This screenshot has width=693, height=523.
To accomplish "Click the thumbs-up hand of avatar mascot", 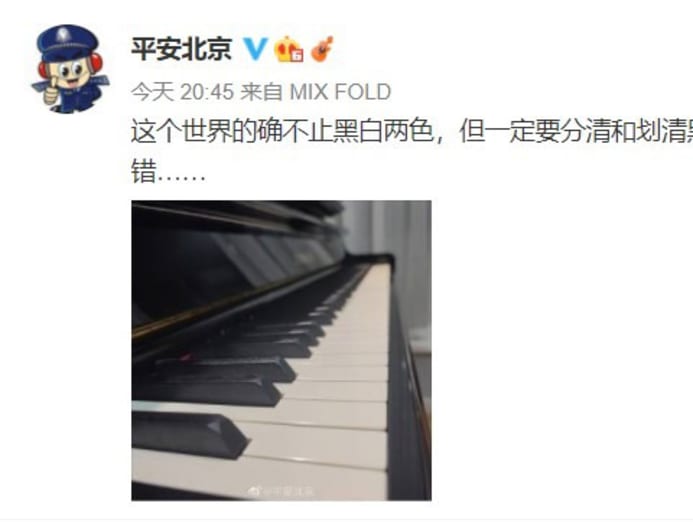I will 51,92.
